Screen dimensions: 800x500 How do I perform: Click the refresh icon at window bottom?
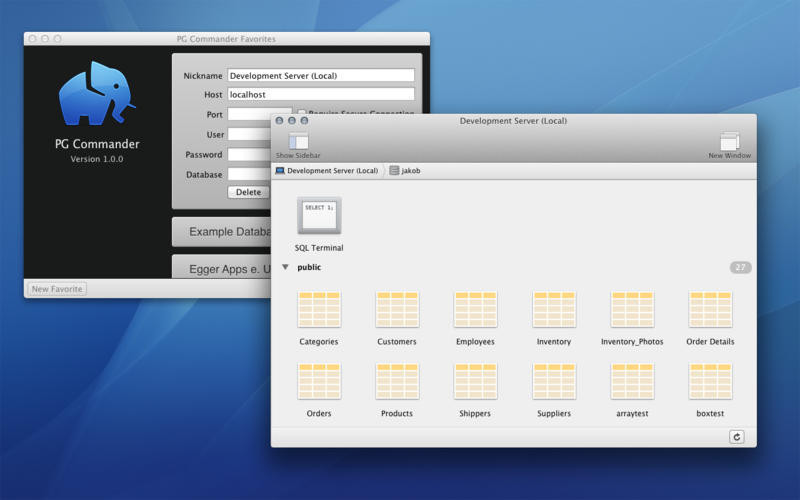coord(737,437)
